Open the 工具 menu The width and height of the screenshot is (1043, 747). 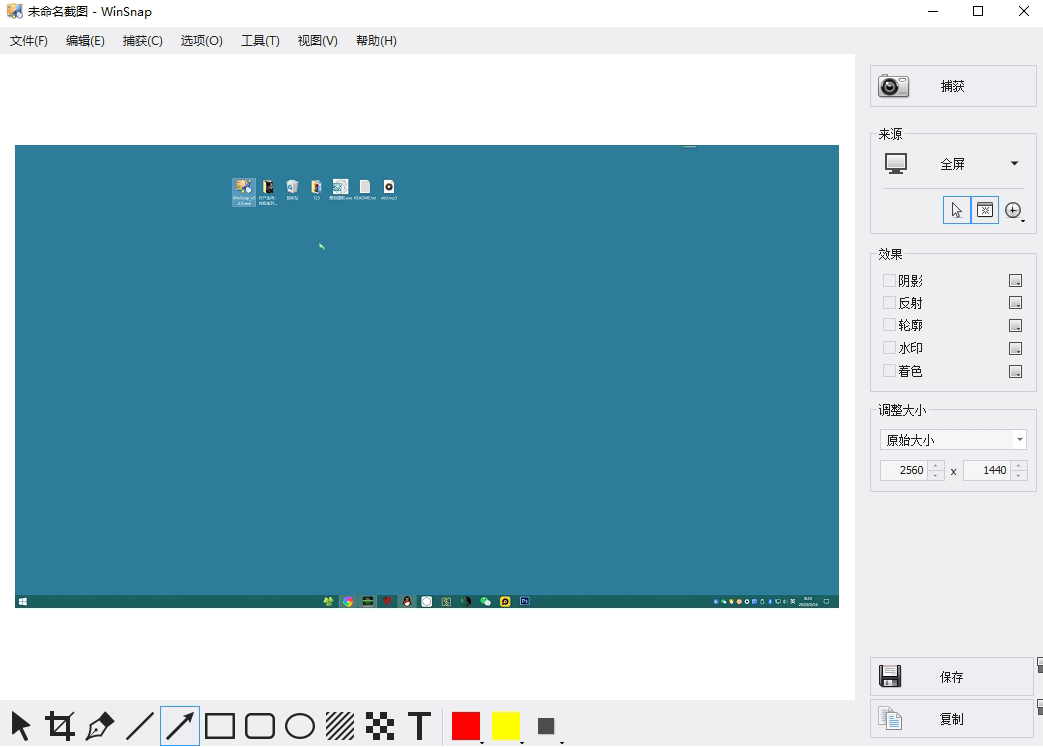tap(259, 40)
